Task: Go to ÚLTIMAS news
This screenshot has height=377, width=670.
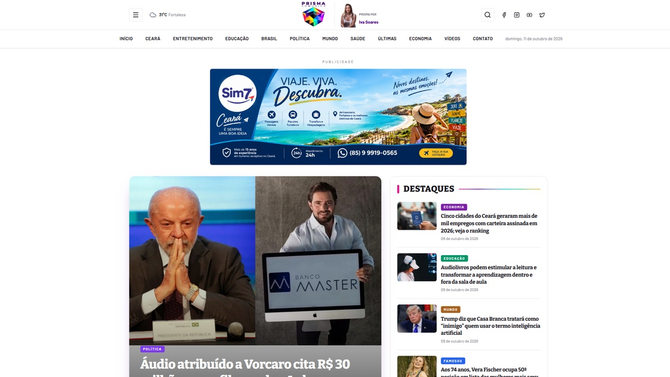Action: click(x=387, y=39)
